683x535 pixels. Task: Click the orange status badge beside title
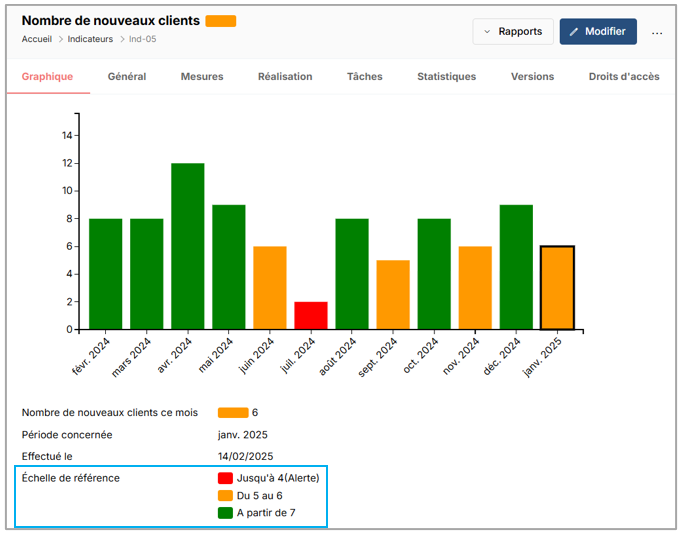[x=220, y=21]
